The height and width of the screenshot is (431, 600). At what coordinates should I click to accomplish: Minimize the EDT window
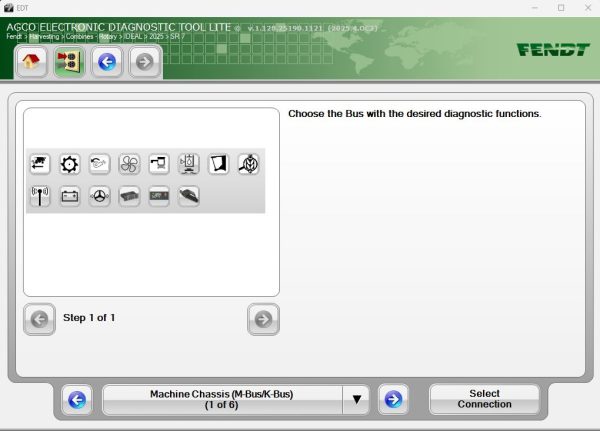[535, 8]
